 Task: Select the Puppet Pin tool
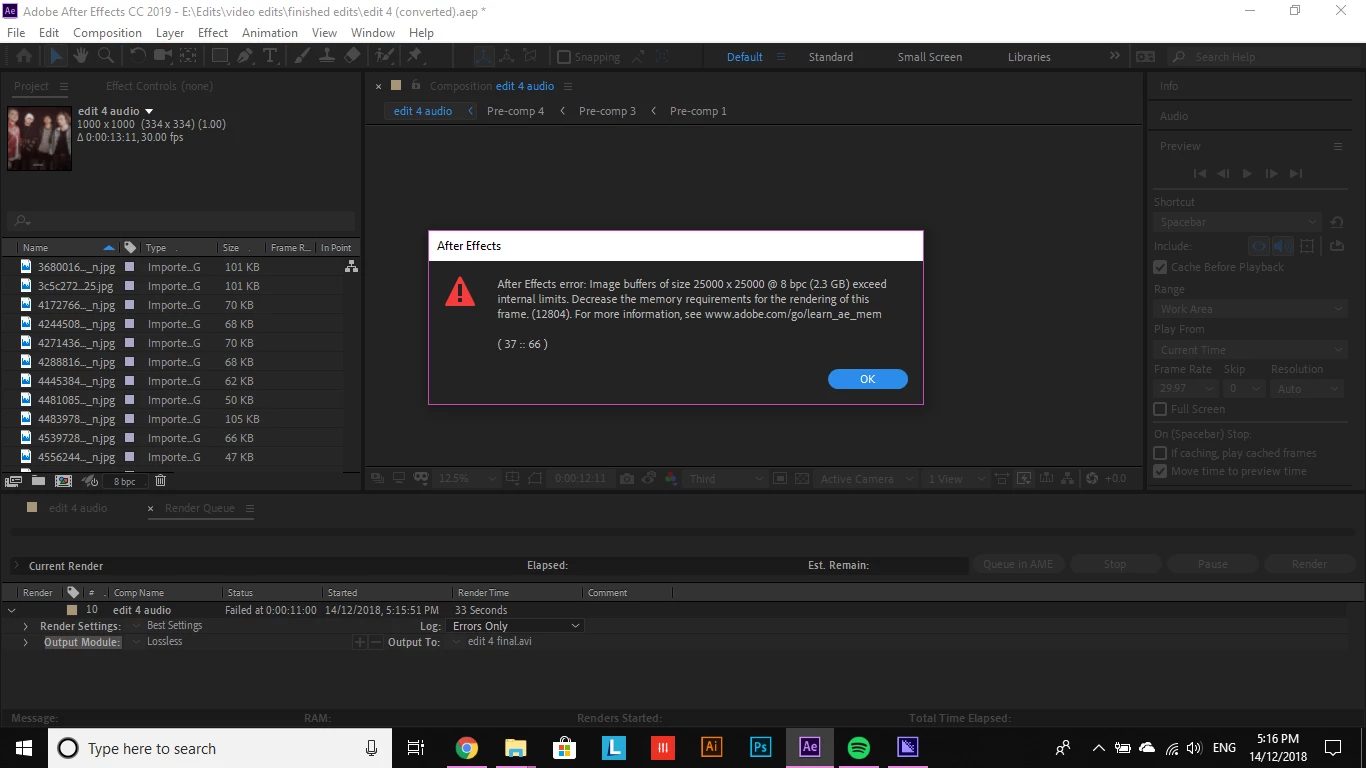click(x=414, y=57)
